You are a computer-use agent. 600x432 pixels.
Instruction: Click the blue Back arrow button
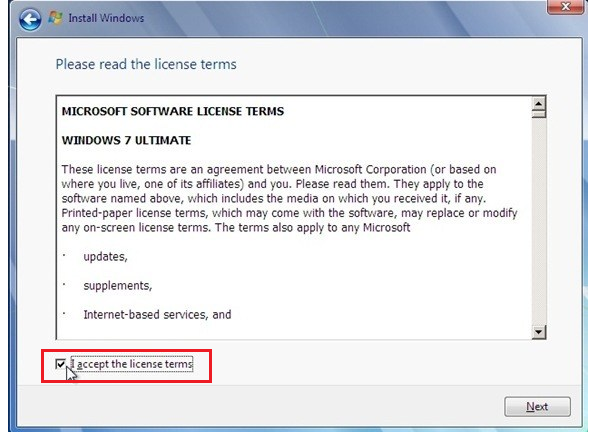click(30, 18)
